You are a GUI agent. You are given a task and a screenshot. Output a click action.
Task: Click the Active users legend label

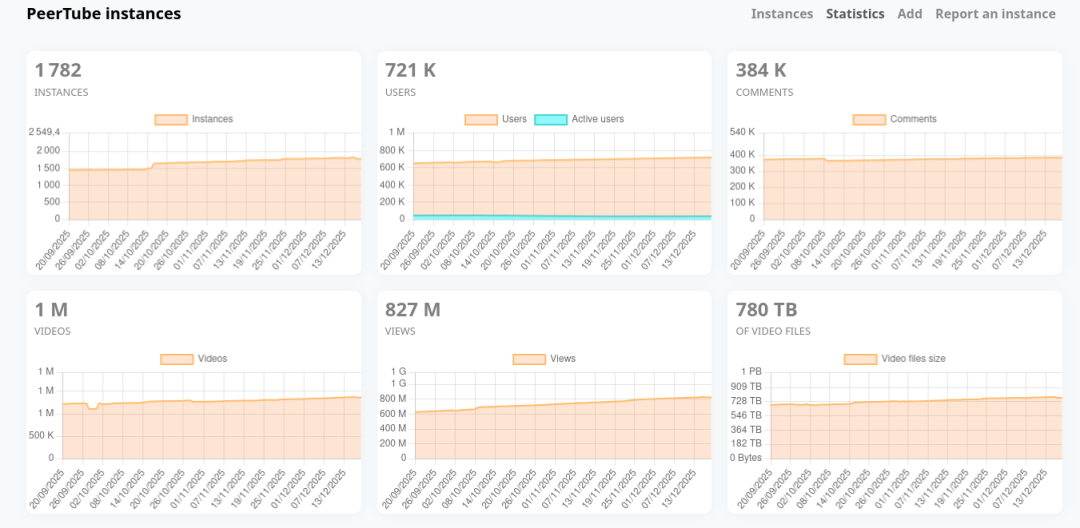597,120
